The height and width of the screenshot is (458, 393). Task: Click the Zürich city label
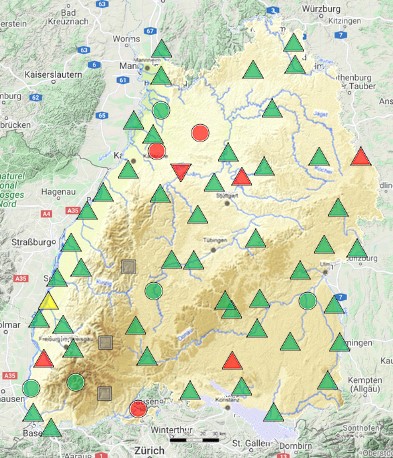point(149,451)
